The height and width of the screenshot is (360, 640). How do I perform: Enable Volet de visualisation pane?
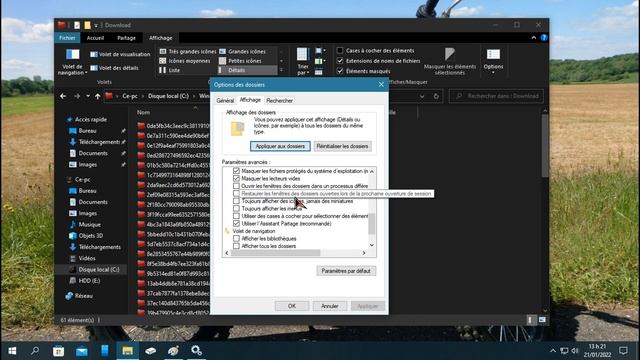point(120,54)
